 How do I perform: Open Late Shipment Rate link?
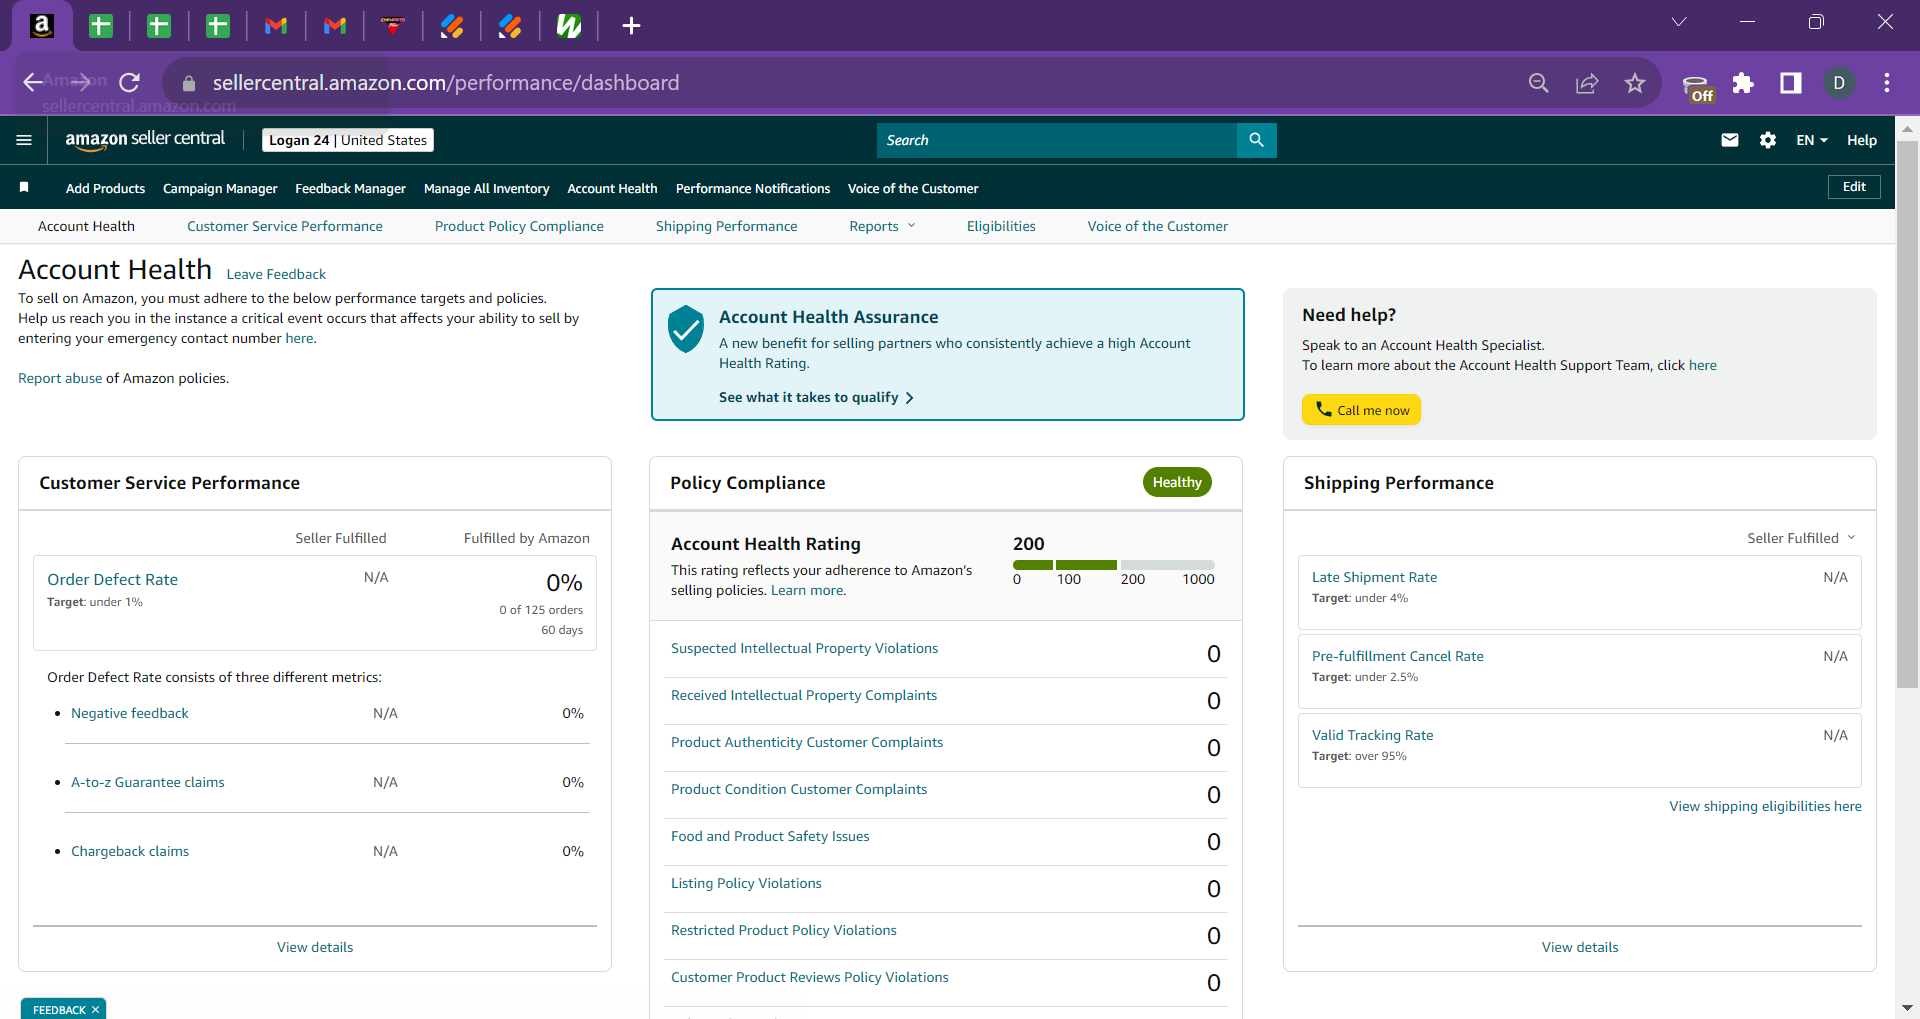pyautogui.click(x=1374, y=577)
